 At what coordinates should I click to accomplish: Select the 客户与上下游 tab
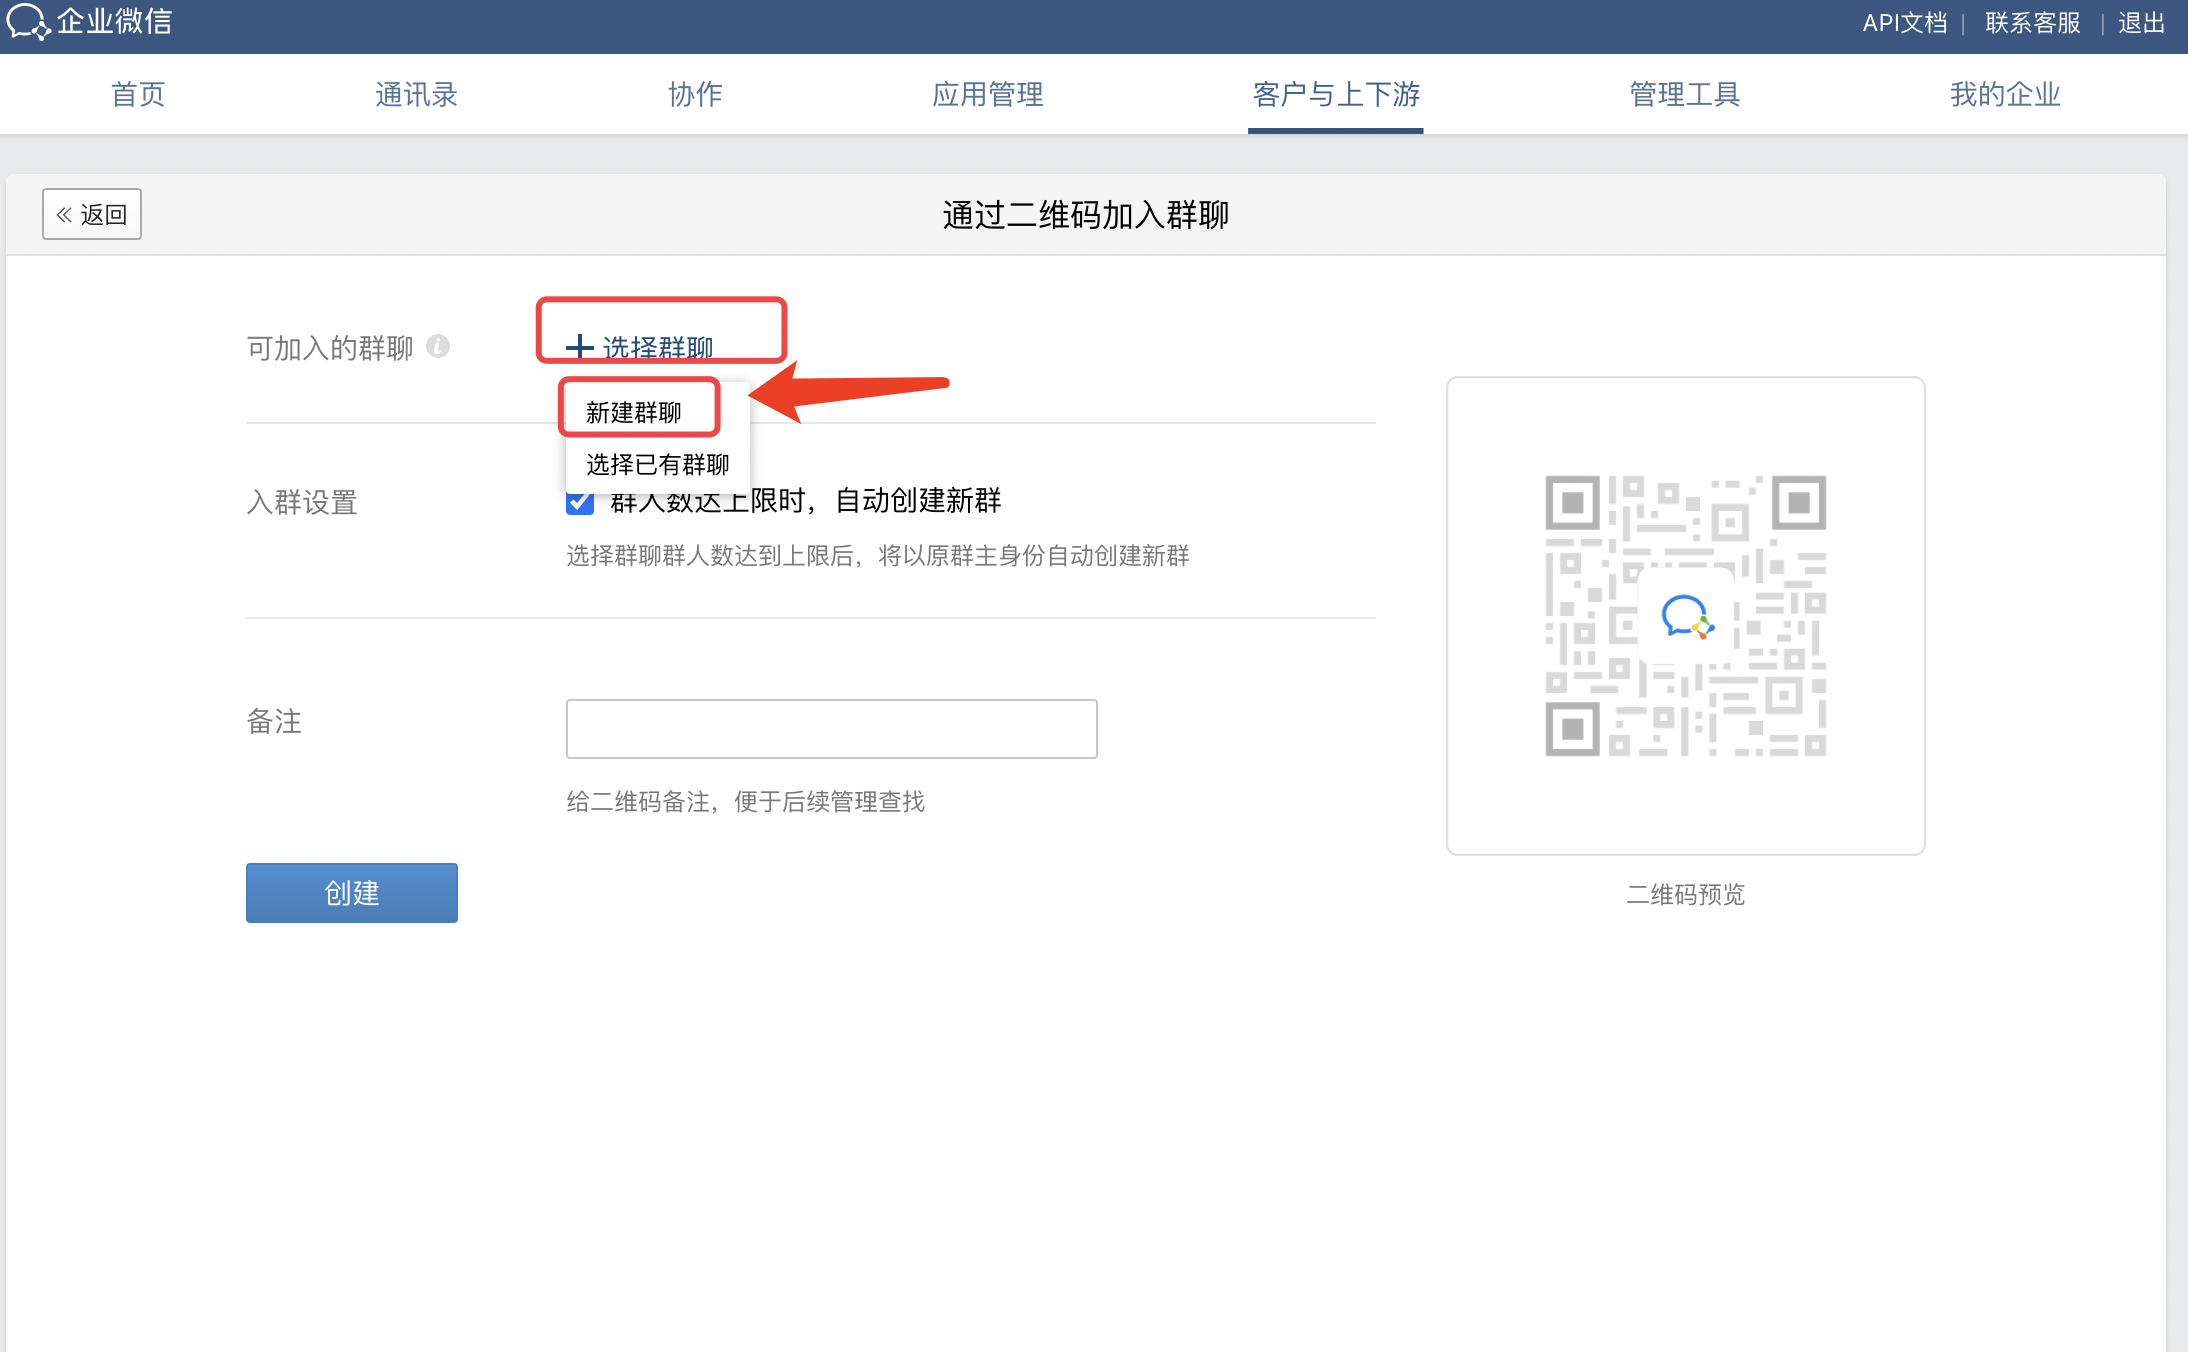1335,95
